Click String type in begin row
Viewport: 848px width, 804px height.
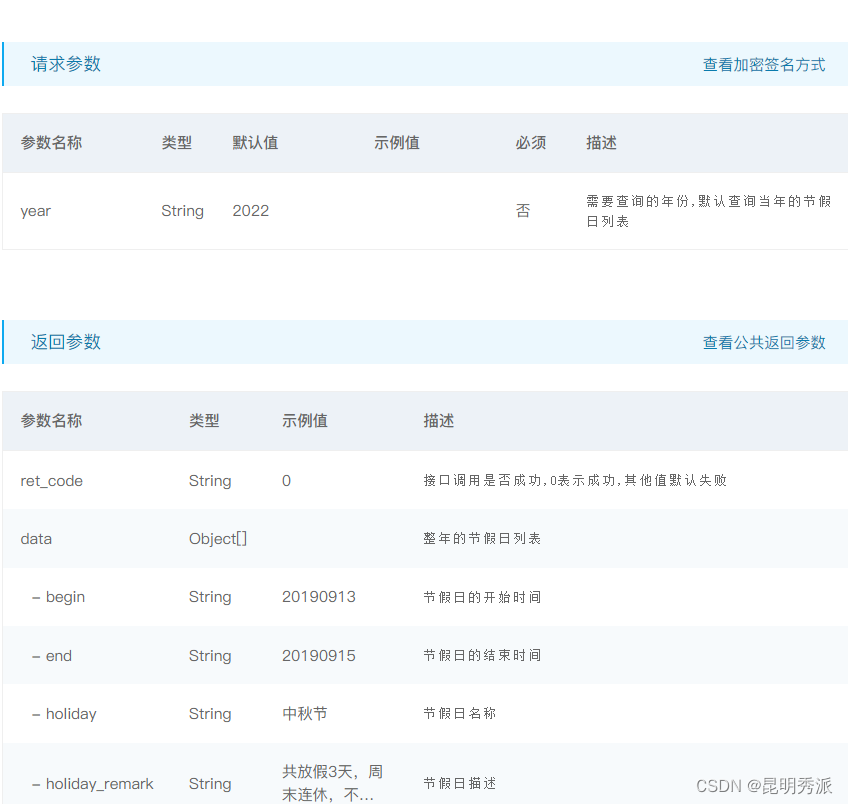[210, 597]
